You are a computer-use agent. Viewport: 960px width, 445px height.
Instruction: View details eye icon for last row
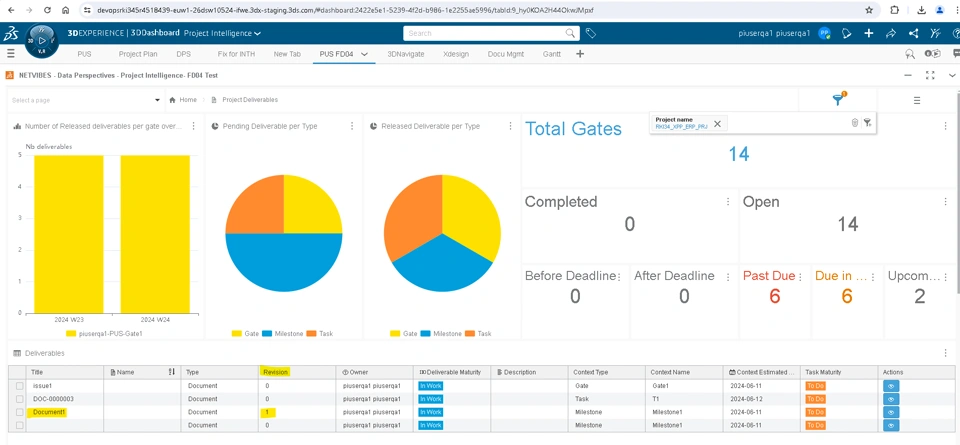891,425
